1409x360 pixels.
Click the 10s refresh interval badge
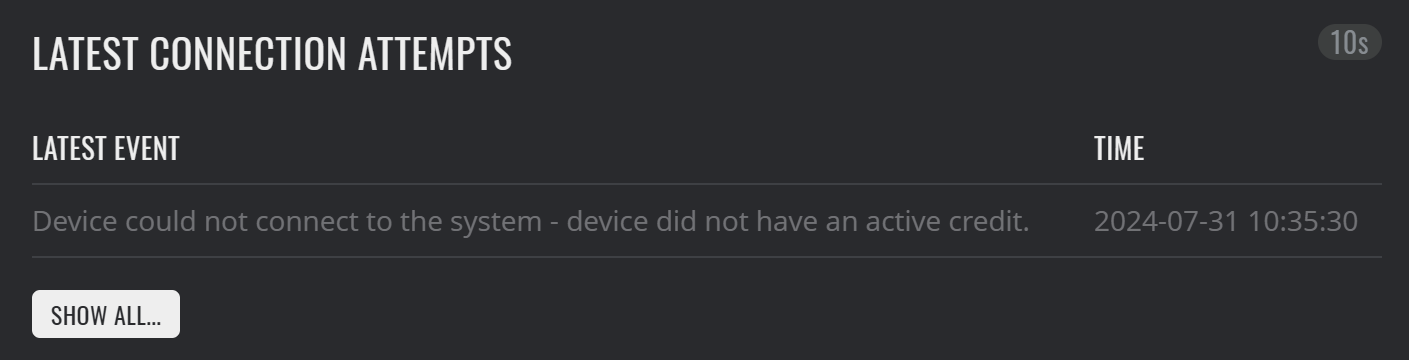(1349, 43)
